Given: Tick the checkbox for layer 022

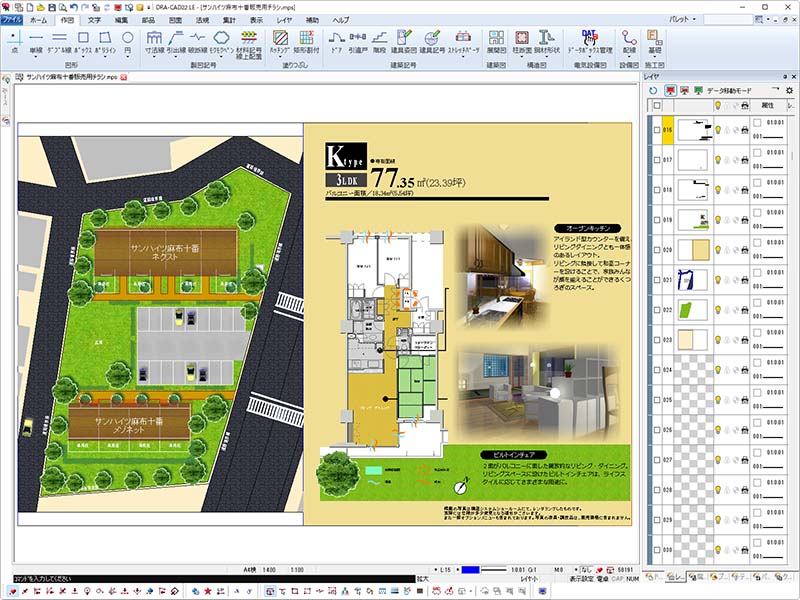Looking at the screenshot, I should point(656,310).
